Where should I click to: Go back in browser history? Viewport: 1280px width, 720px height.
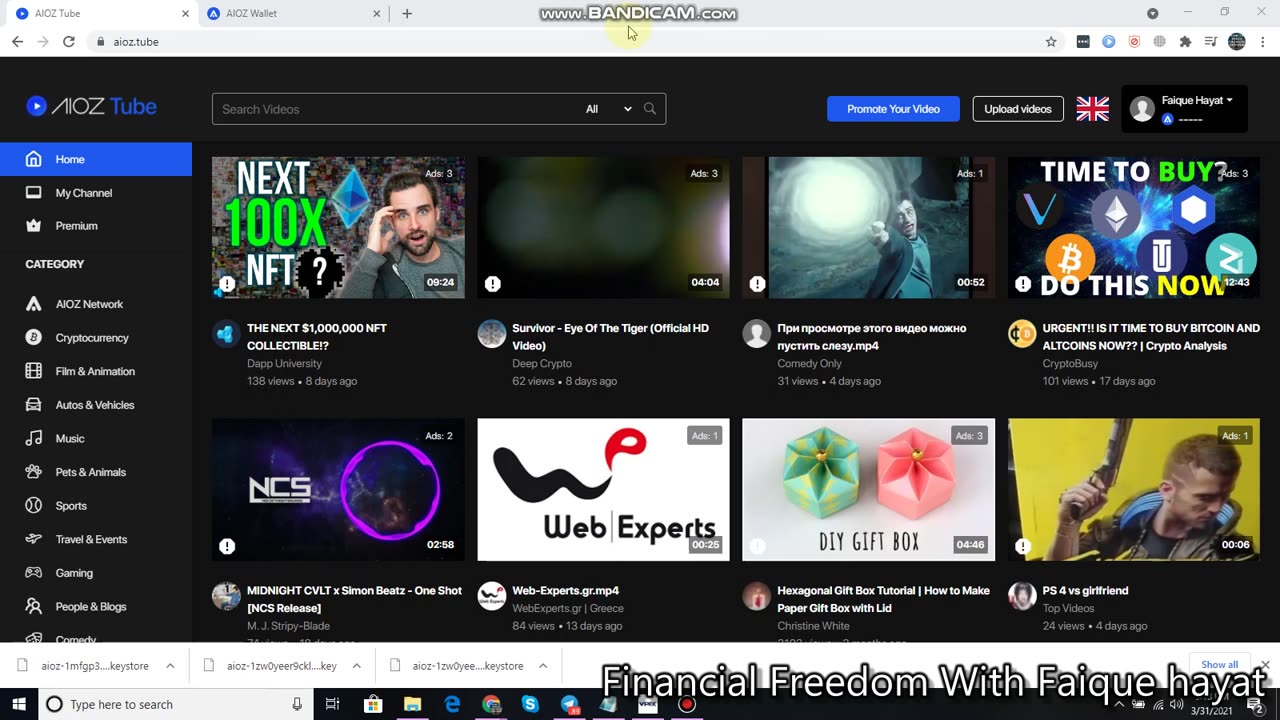[x=17, y=42]
